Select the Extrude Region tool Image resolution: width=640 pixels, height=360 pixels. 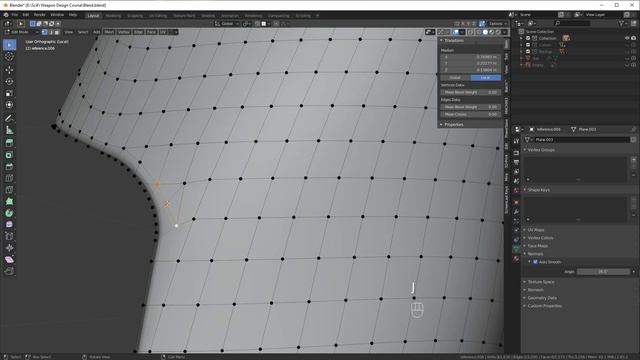9,143
